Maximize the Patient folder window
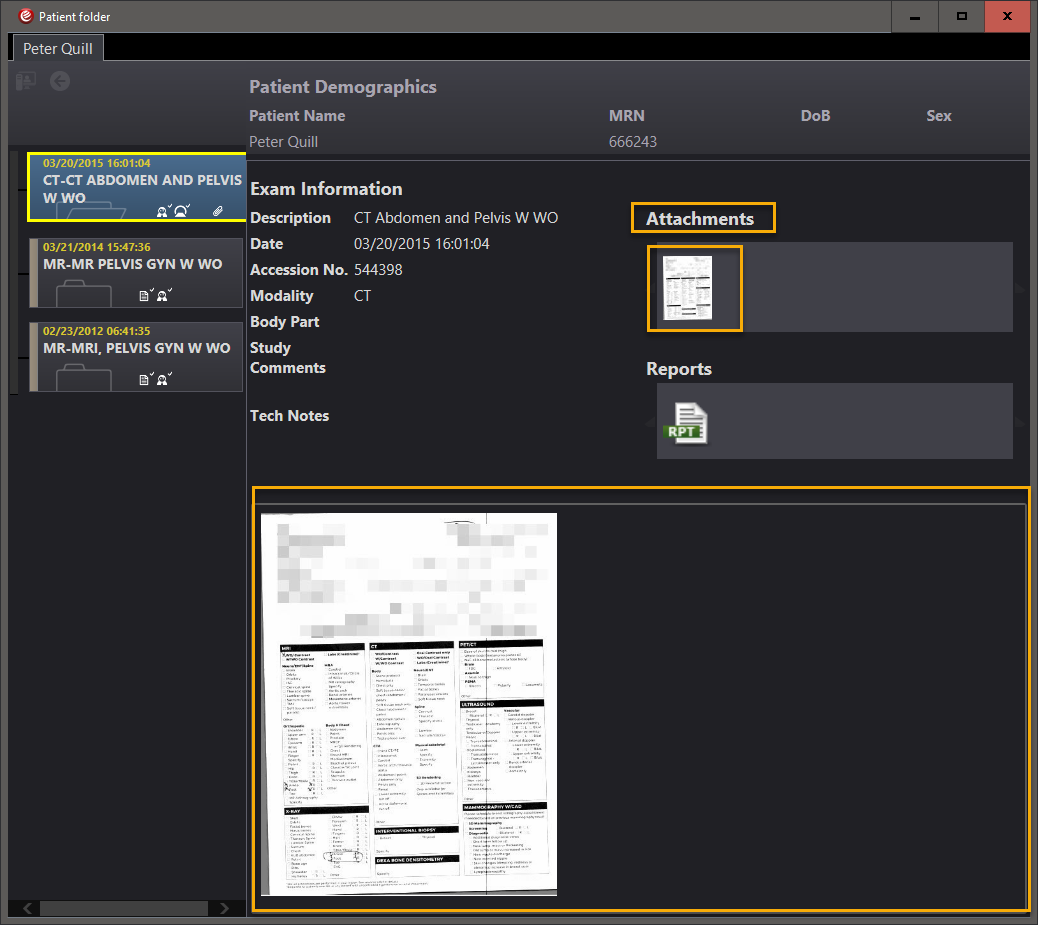Screen dimensions: 1038x925 [961, 17]
